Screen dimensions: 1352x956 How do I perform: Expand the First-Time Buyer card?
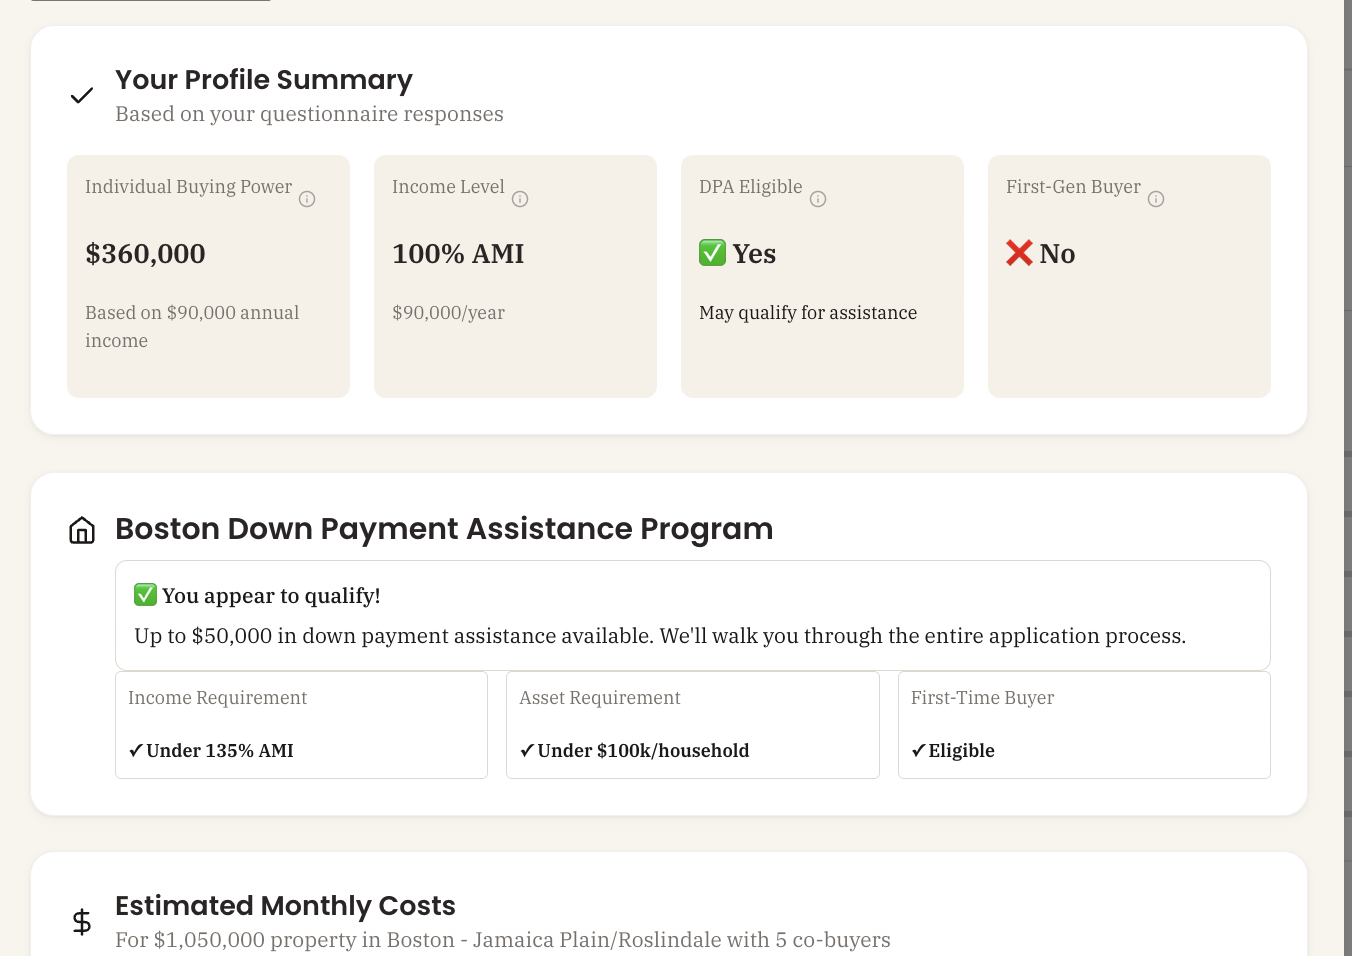coord(1084,724)
